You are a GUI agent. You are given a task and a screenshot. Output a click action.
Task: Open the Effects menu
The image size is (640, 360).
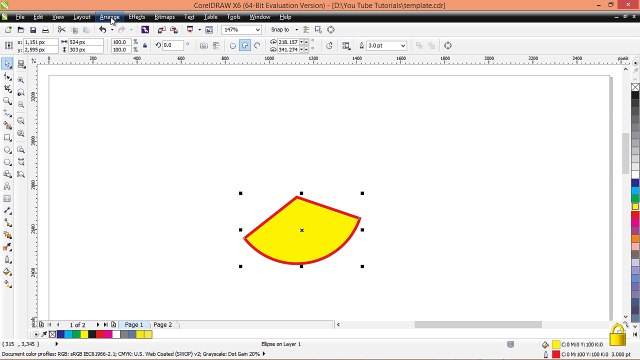tap(137, 17)
